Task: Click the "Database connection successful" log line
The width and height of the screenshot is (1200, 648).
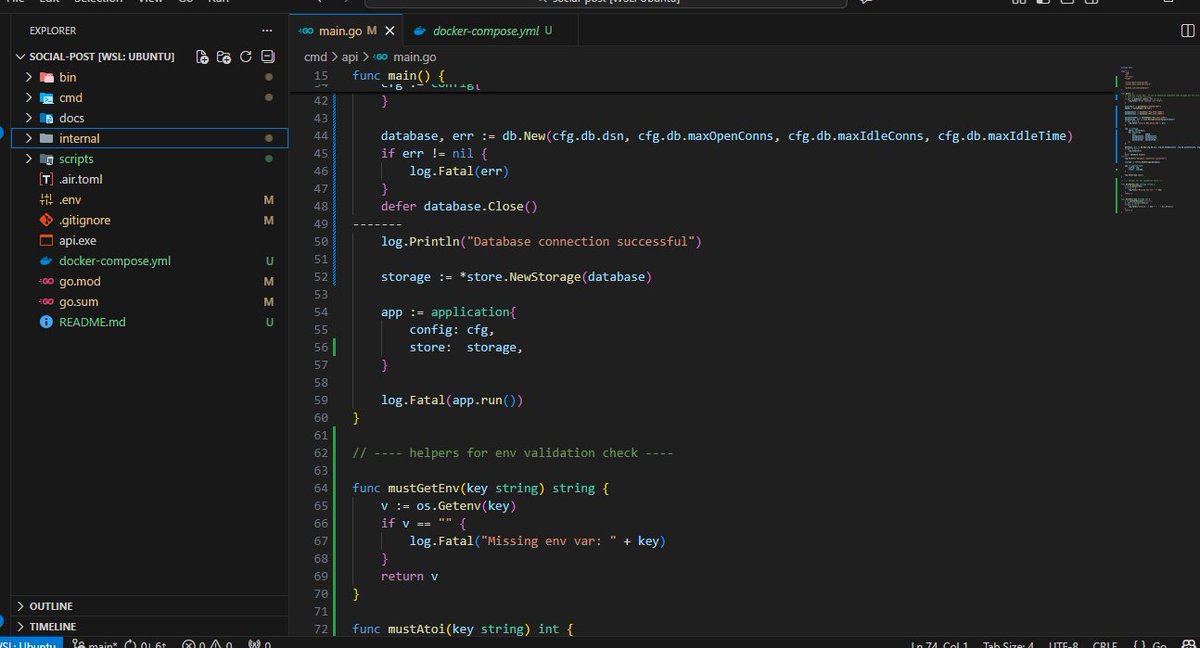Action: pos(541,242)
